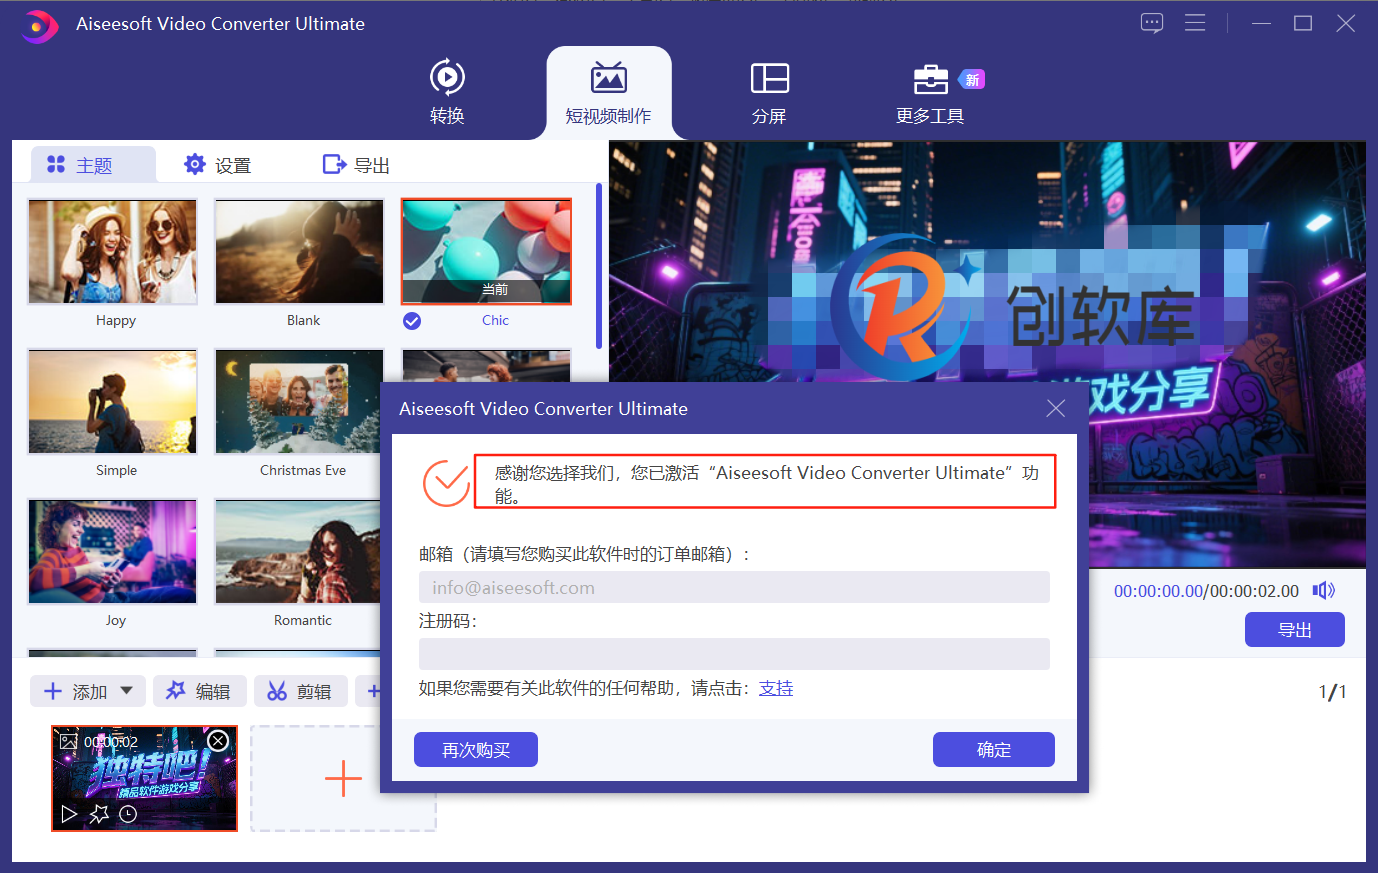Viewport: 1378px width, 873px height.
Task: Mute the preview with the speaker icon
Action: [1324, 591]
